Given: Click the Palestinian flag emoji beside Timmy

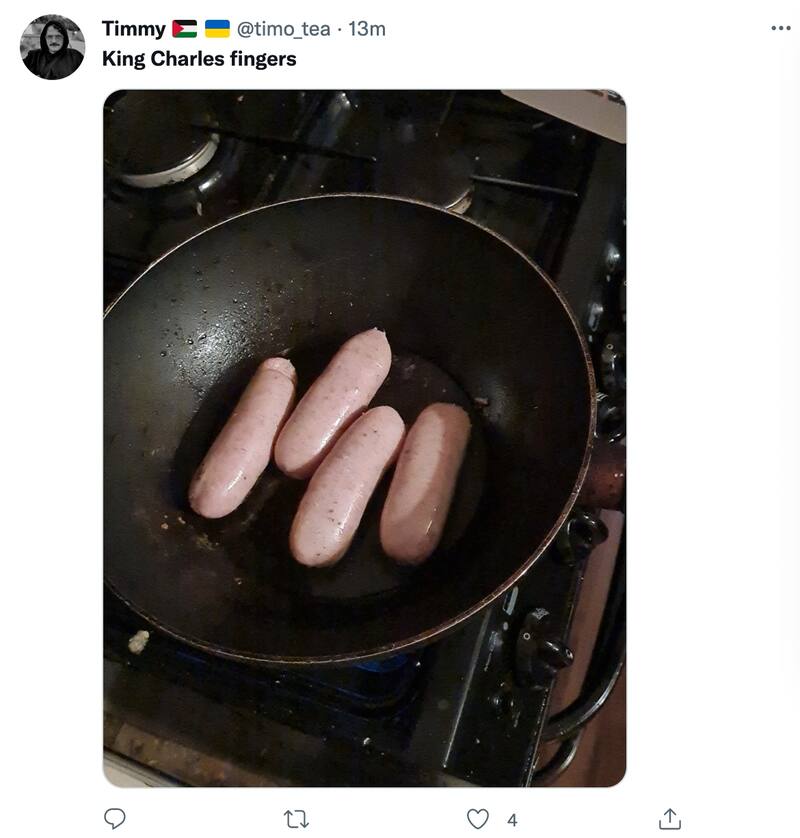Looking at the screenshot, I should point(185,29).
